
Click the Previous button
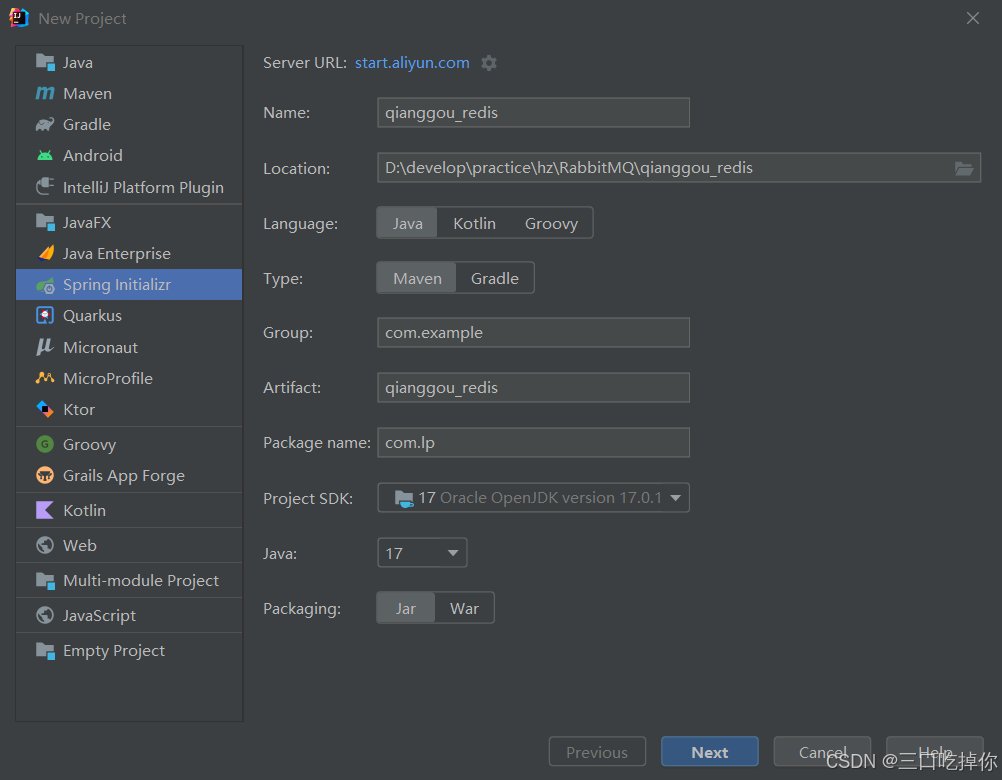[x=597, y=752]
